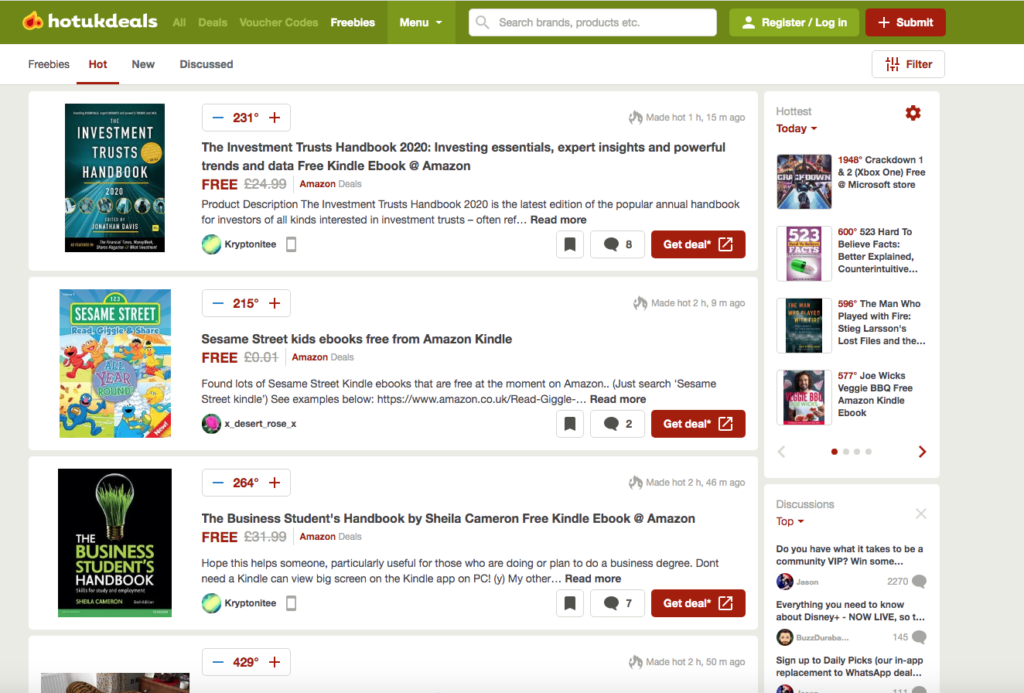Image resolution: width=1024 pixels, height=693 pixels.
Task: Switch to the Hot tab
Action: click(x=98, y=64)
